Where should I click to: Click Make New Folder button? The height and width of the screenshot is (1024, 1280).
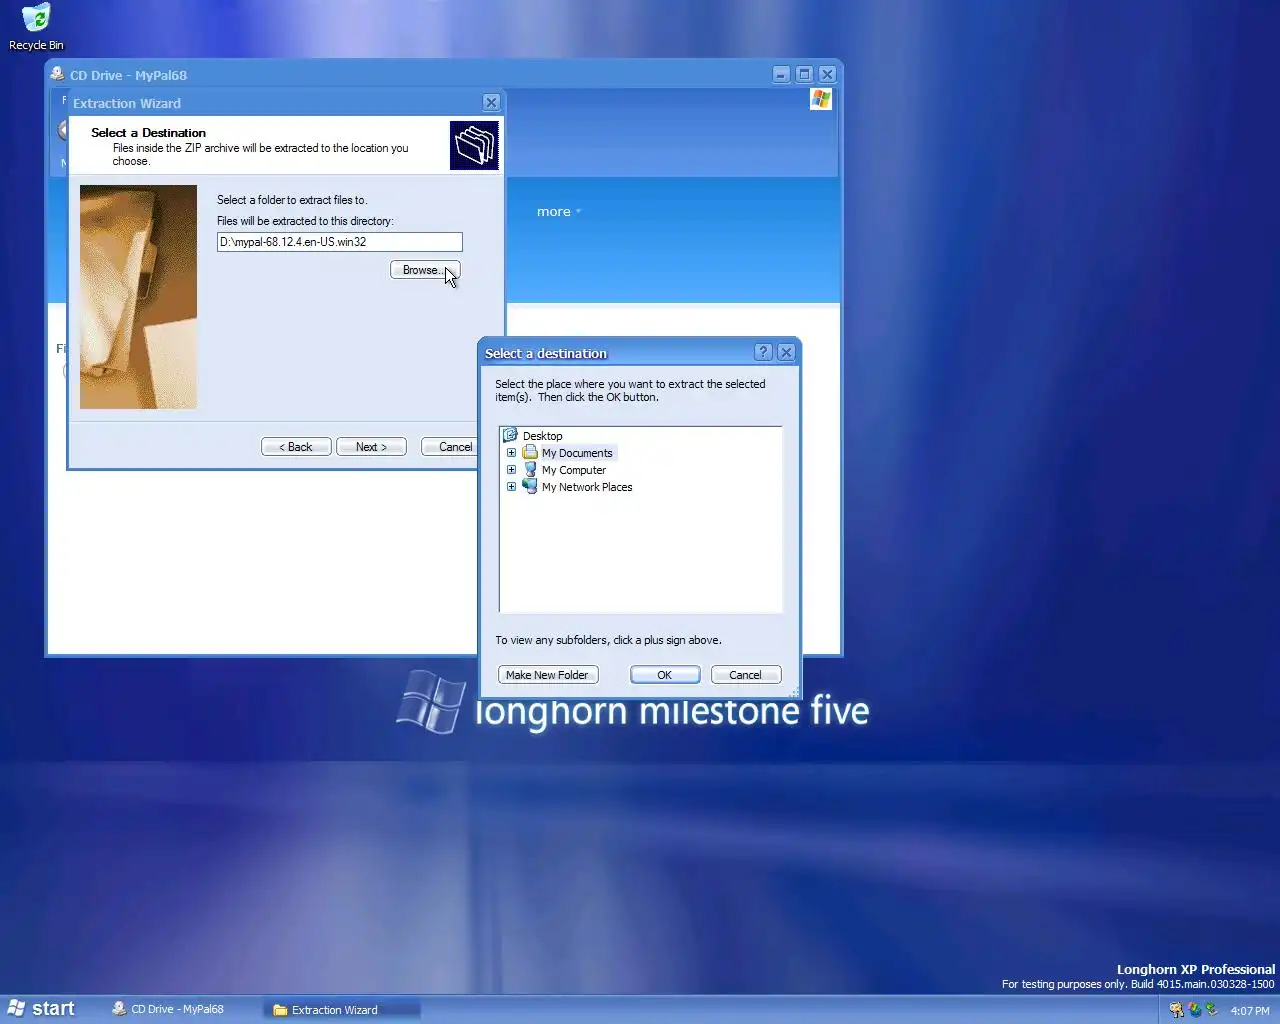pos(548,675)
